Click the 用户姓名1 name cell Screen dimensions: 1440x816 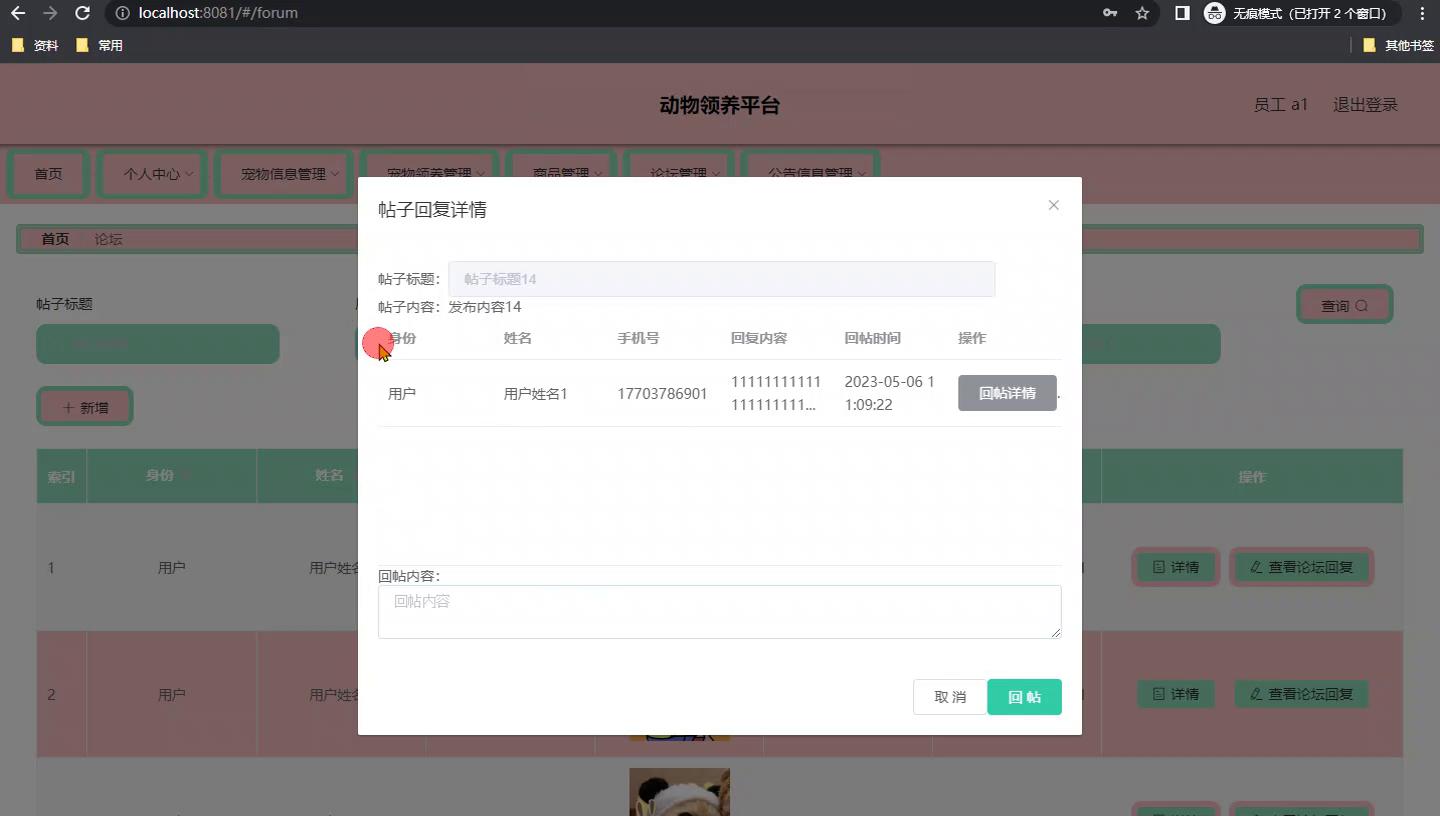tap(536, 393)
